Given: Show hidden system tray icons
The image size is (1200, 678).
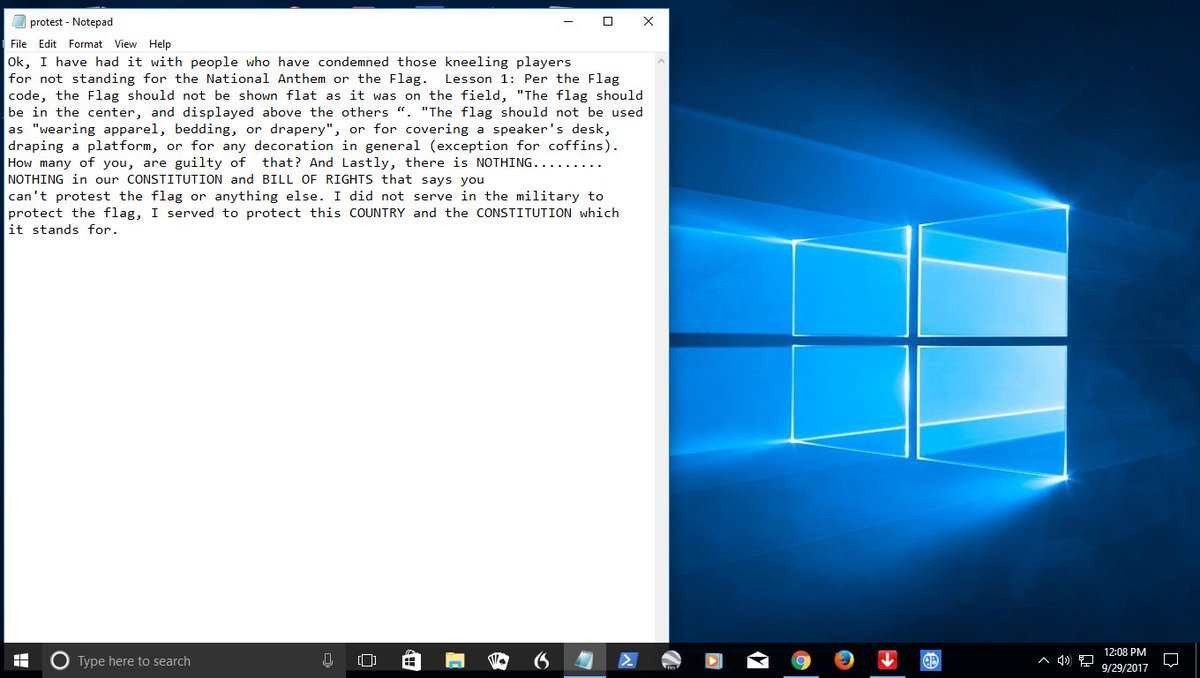Looking at the screenshot, I should [x=1043, y=660].
